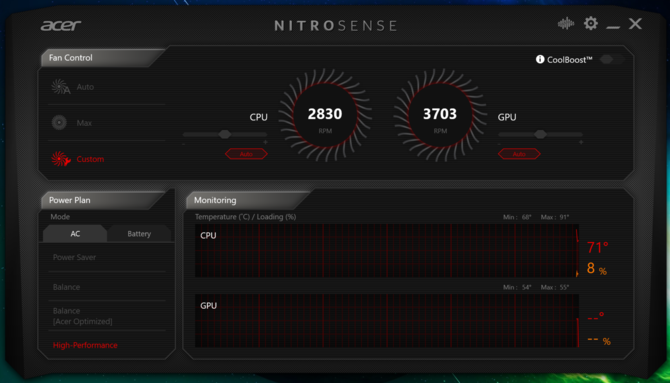The image size is (670, 383).
Task: Click the GPU fan Auto button
Action: 519,154
